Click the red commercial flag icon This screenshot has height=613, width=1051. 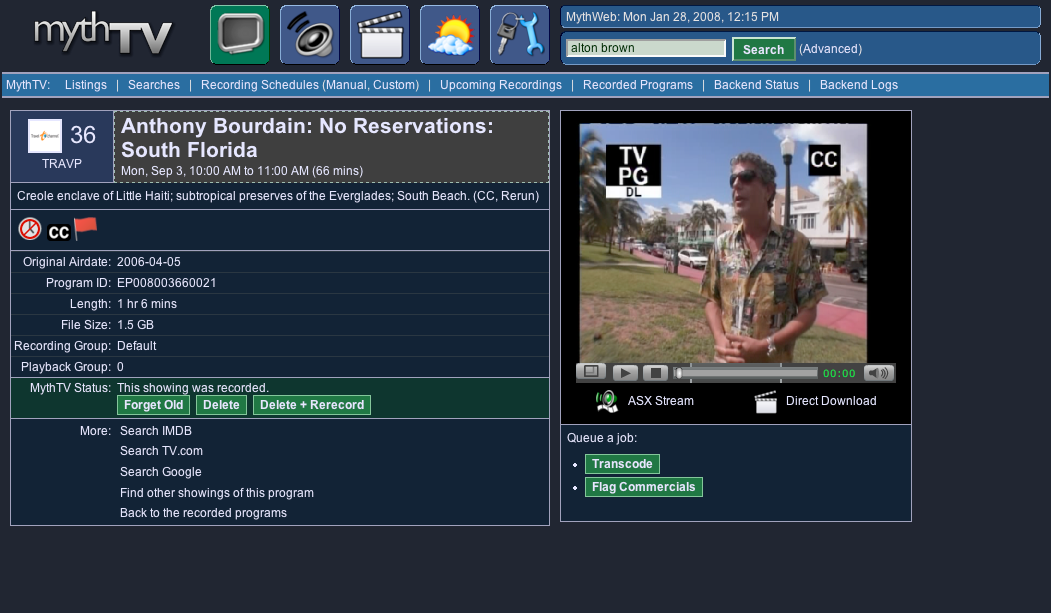click(x=86, y=229)
